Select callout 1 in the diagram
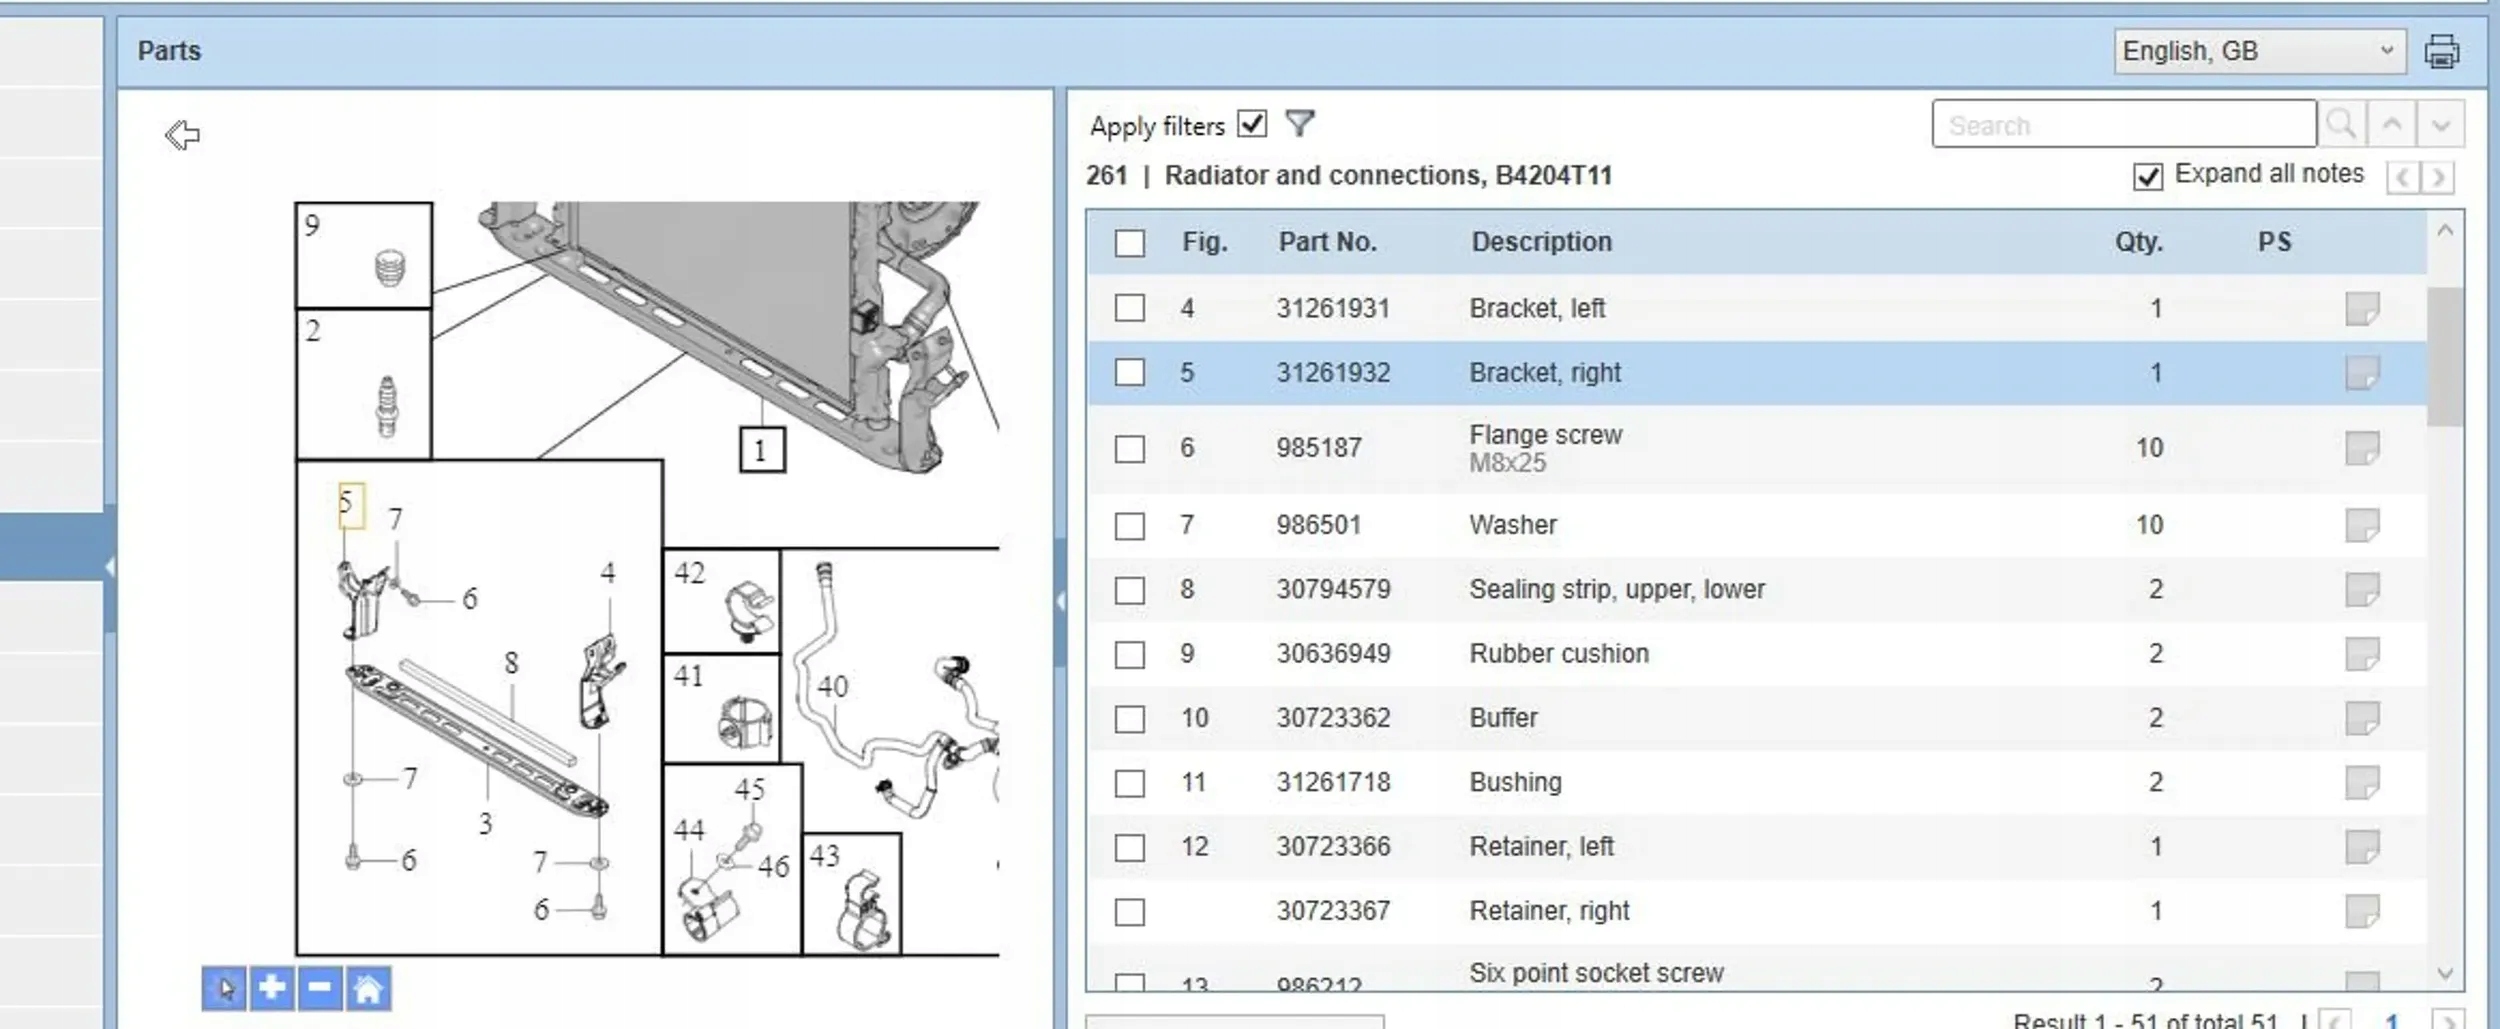 click(x=761, y=450)
